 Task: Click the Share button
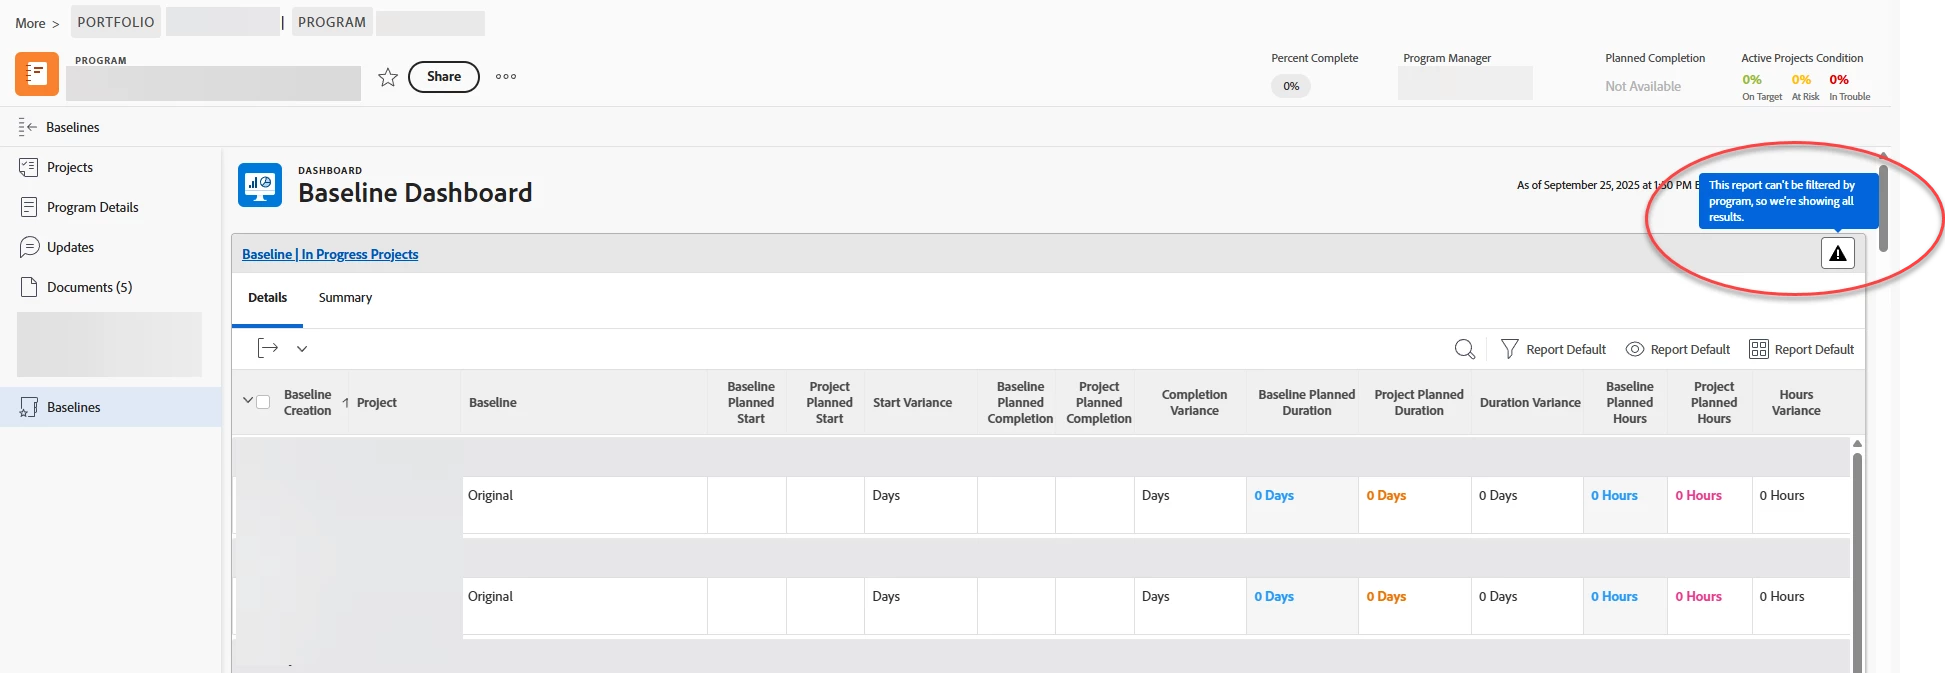click(x=444, y=77)
